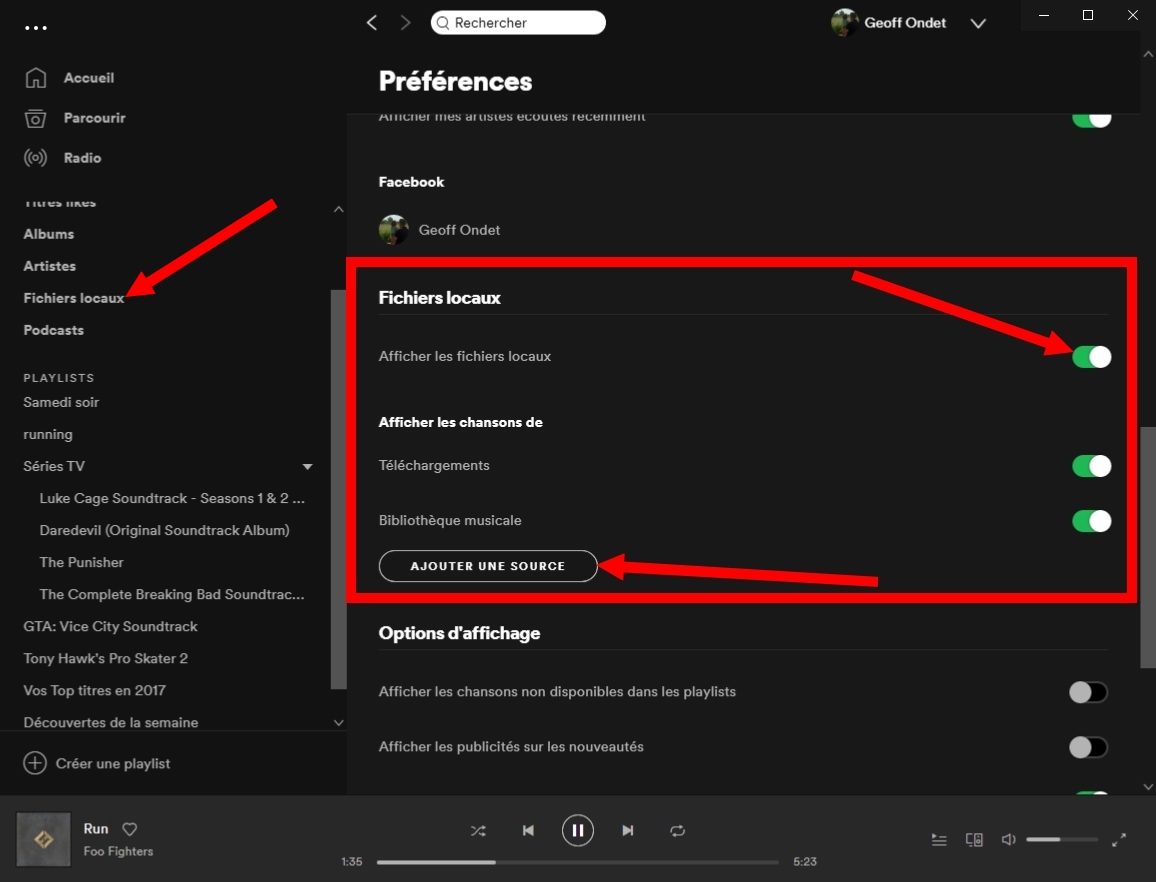Open the play queue icon

[939, 840]
